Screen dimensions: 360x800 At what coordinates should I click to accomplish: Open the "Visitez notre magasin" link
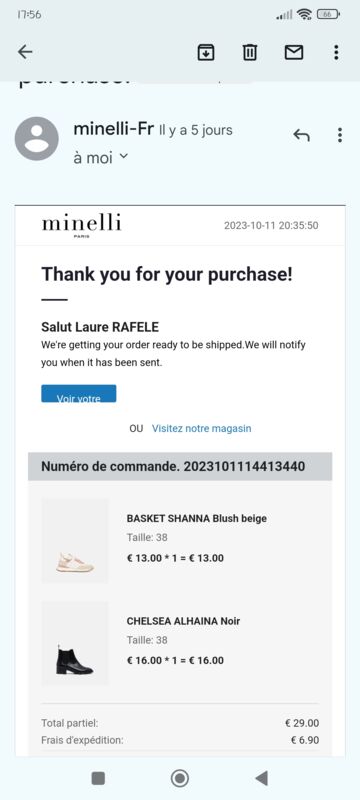pyautogui.click(x=201, y=428)
